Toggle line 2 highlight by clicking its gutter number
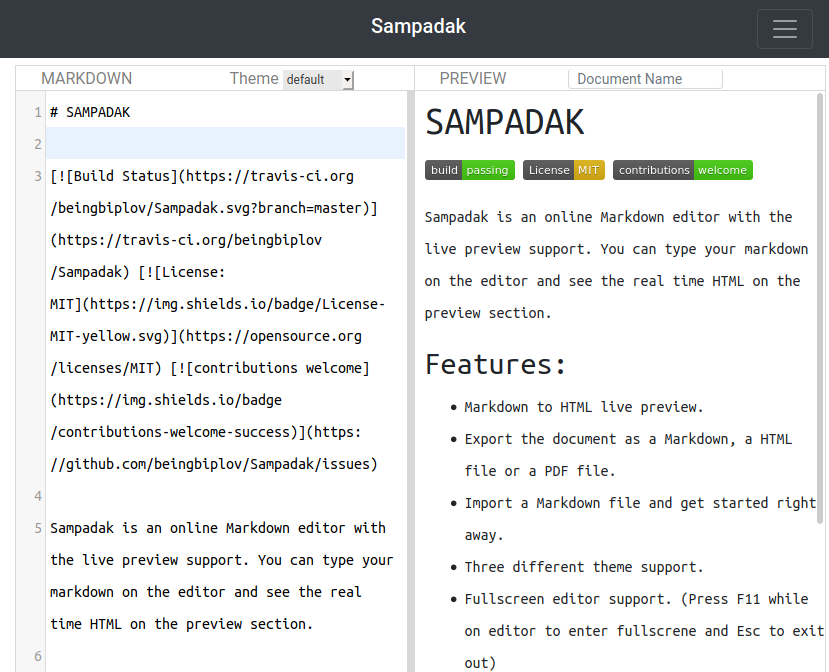 click(37, 143)
